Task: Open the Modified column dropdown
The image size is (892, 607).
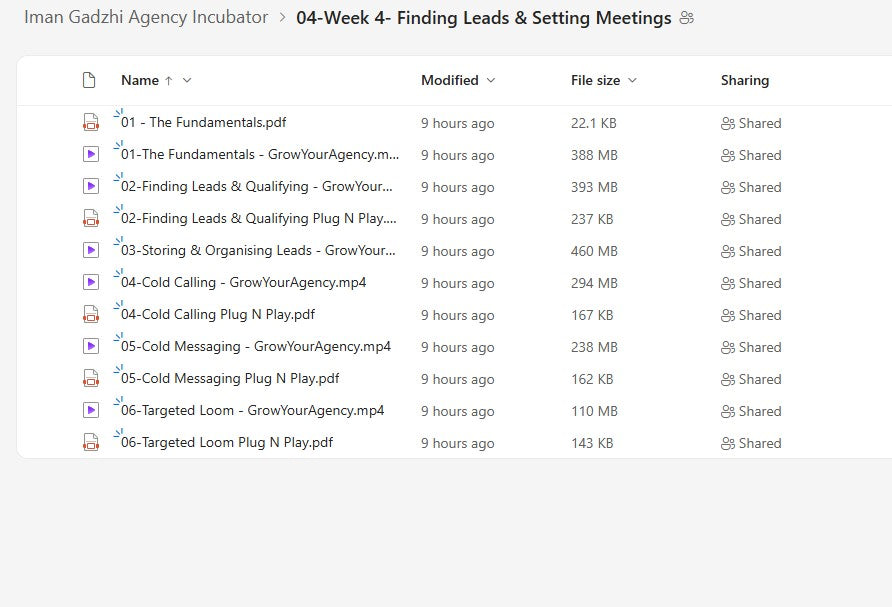Action: coord(490,80)
